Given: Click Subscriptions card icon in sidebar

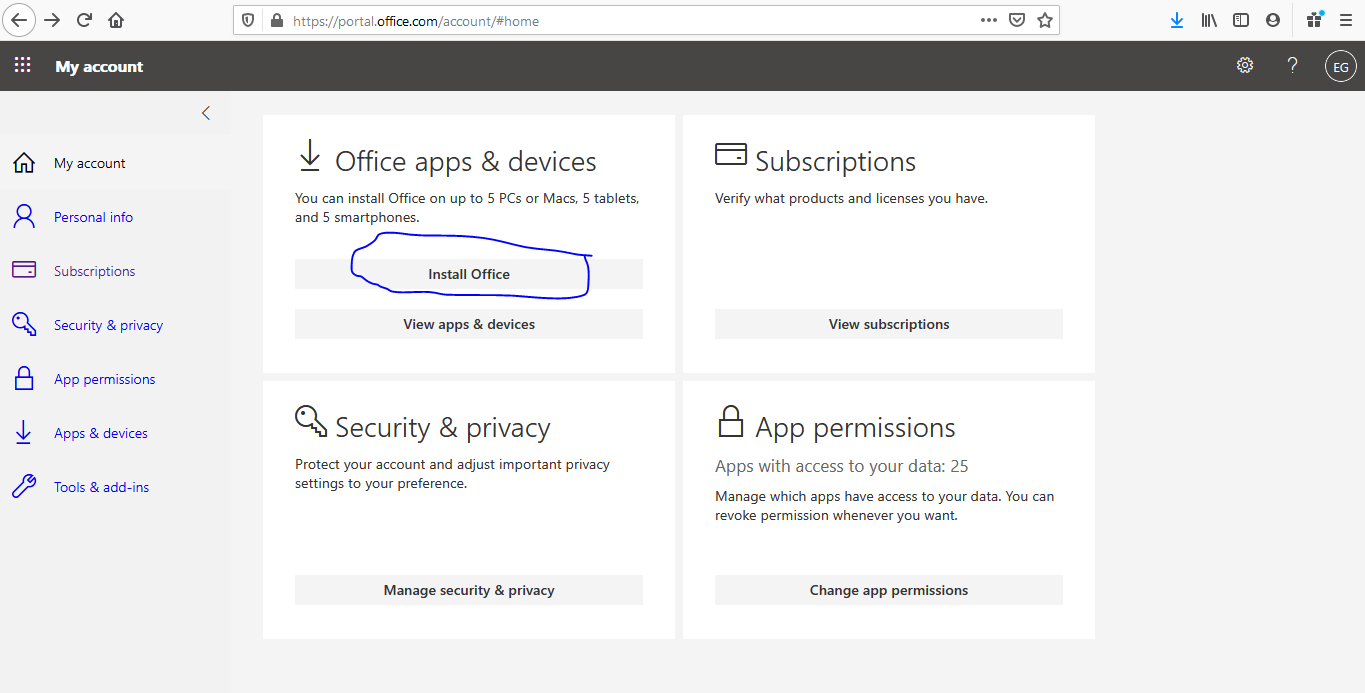Looking at the screenshot, I should point(24,270).
